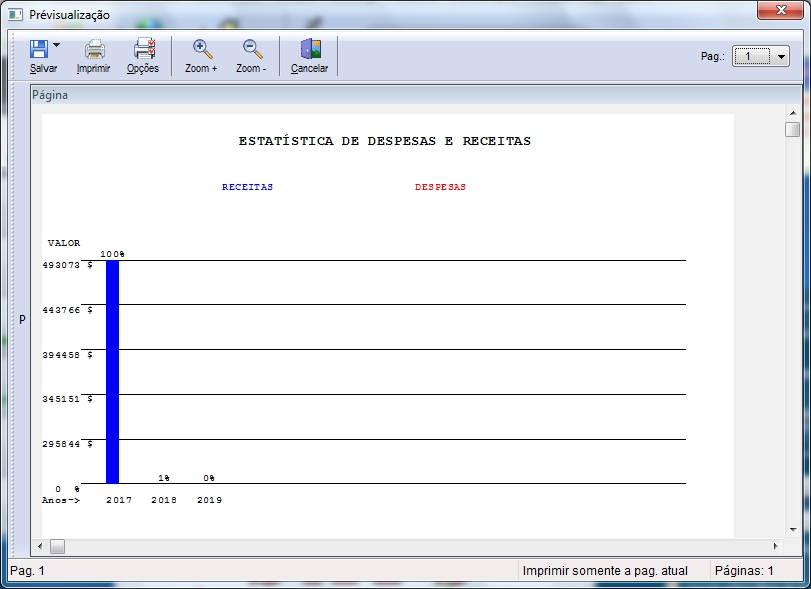Click the 345151 axis value
811x589 pixels.
pyautogui.click(x=61, y=399)
